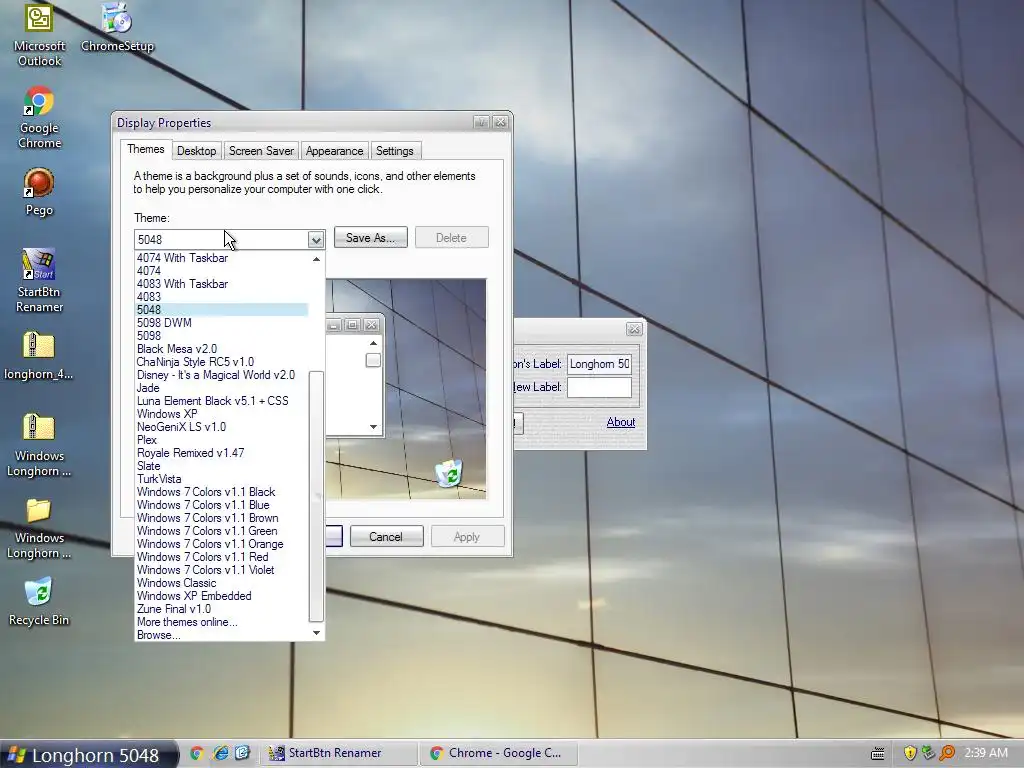The width and height of the screenshot is (1024, 768).
Task: Choose theme 'Windows XP'
Action: pyautogui.click(x=221, y=414)
